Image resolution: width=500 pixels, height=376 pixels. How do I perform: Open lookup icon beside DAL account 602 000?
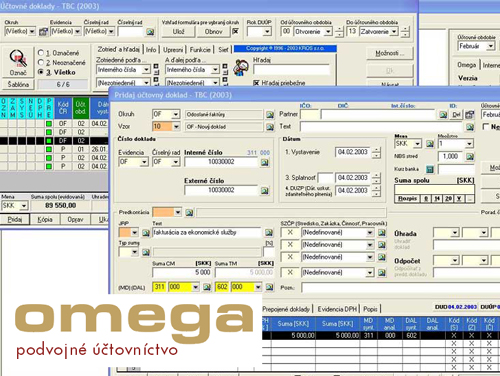269,287
